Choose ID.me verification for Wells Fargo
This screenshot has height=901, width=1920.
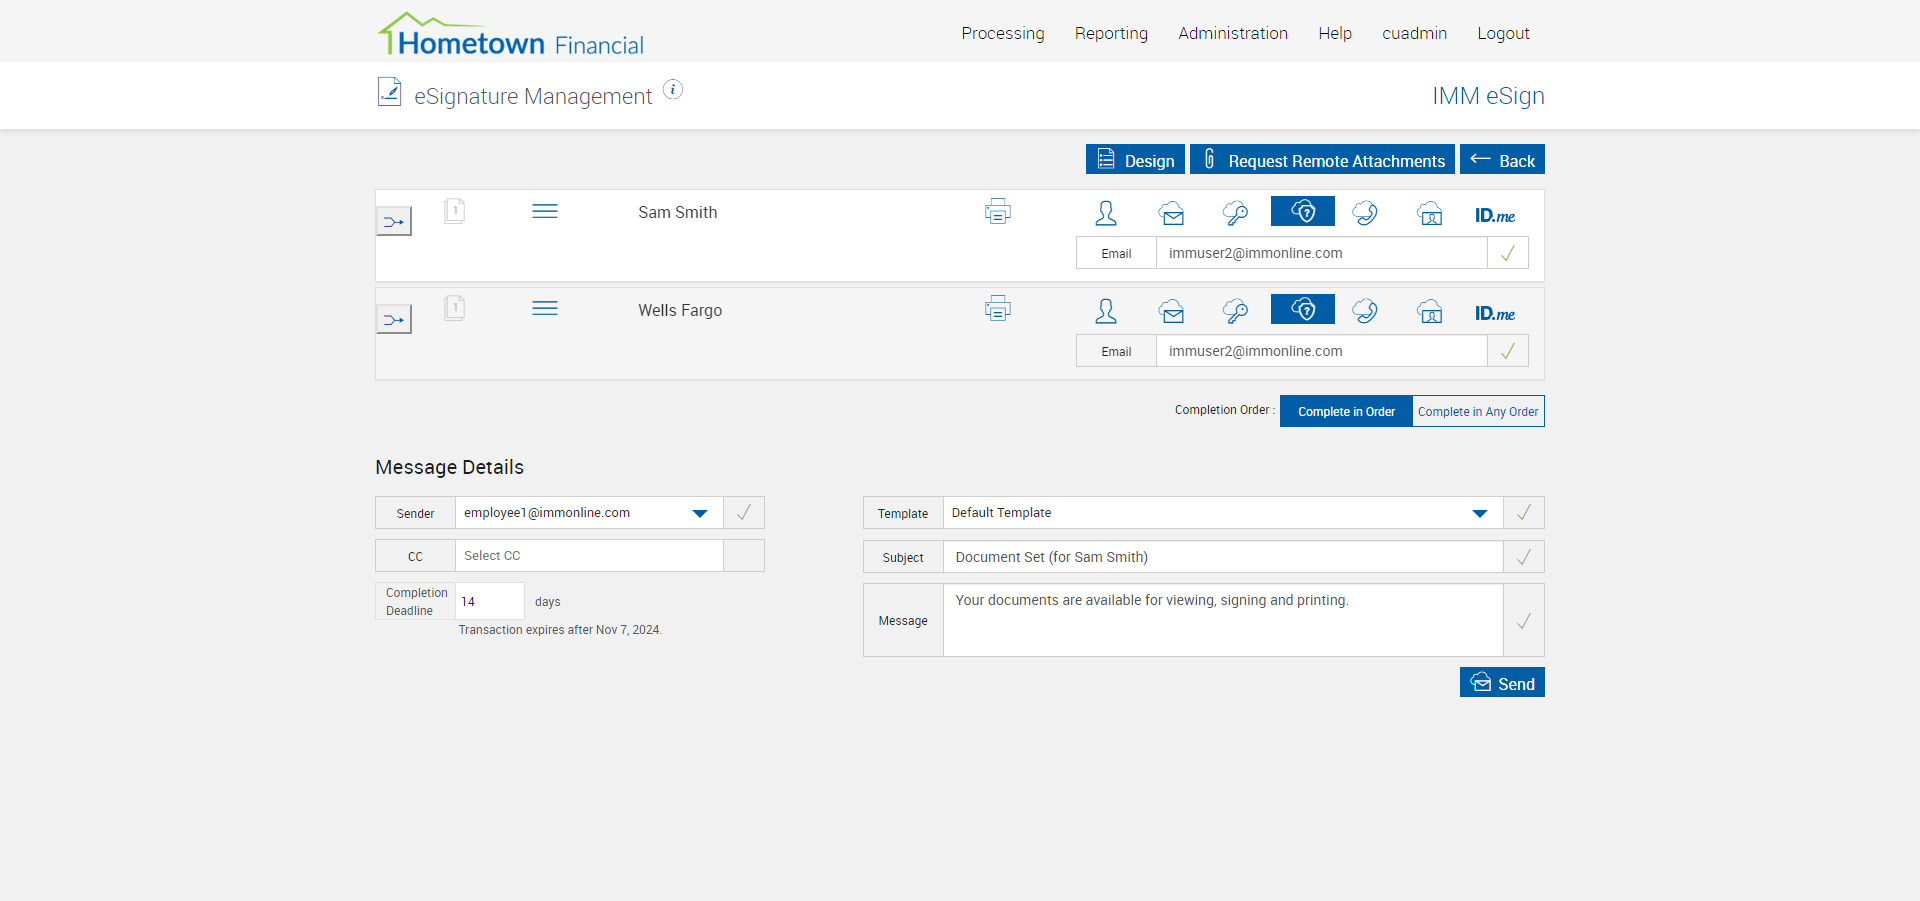pos(1494,313)
